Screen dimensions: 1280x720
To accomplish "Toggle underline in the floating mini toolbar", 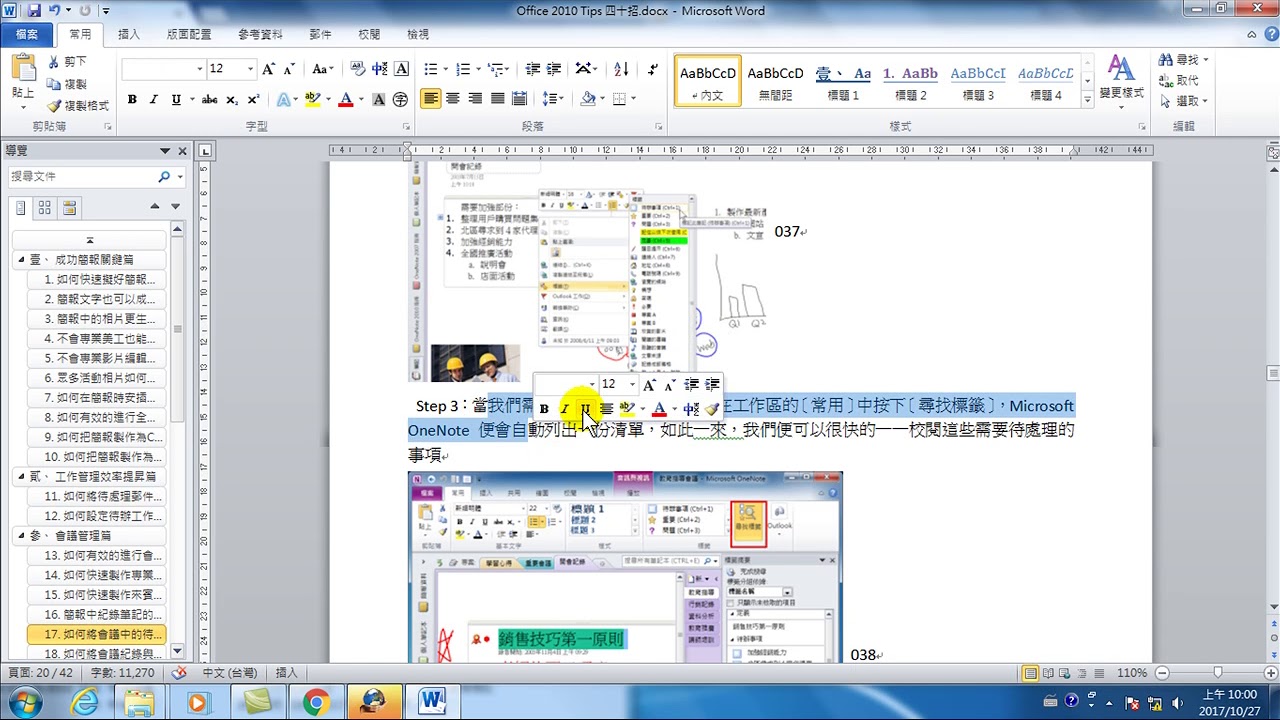I will pos(585,409).
